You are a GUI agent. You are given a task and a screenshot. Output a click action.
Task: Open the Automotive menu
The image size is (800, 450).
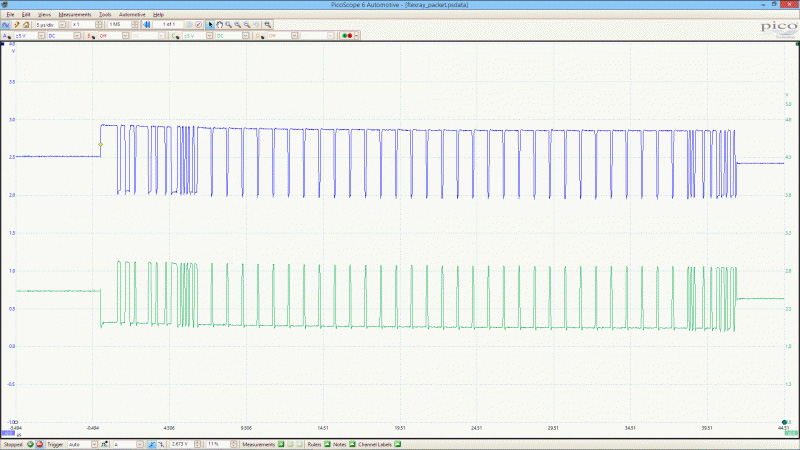(131, 15)
